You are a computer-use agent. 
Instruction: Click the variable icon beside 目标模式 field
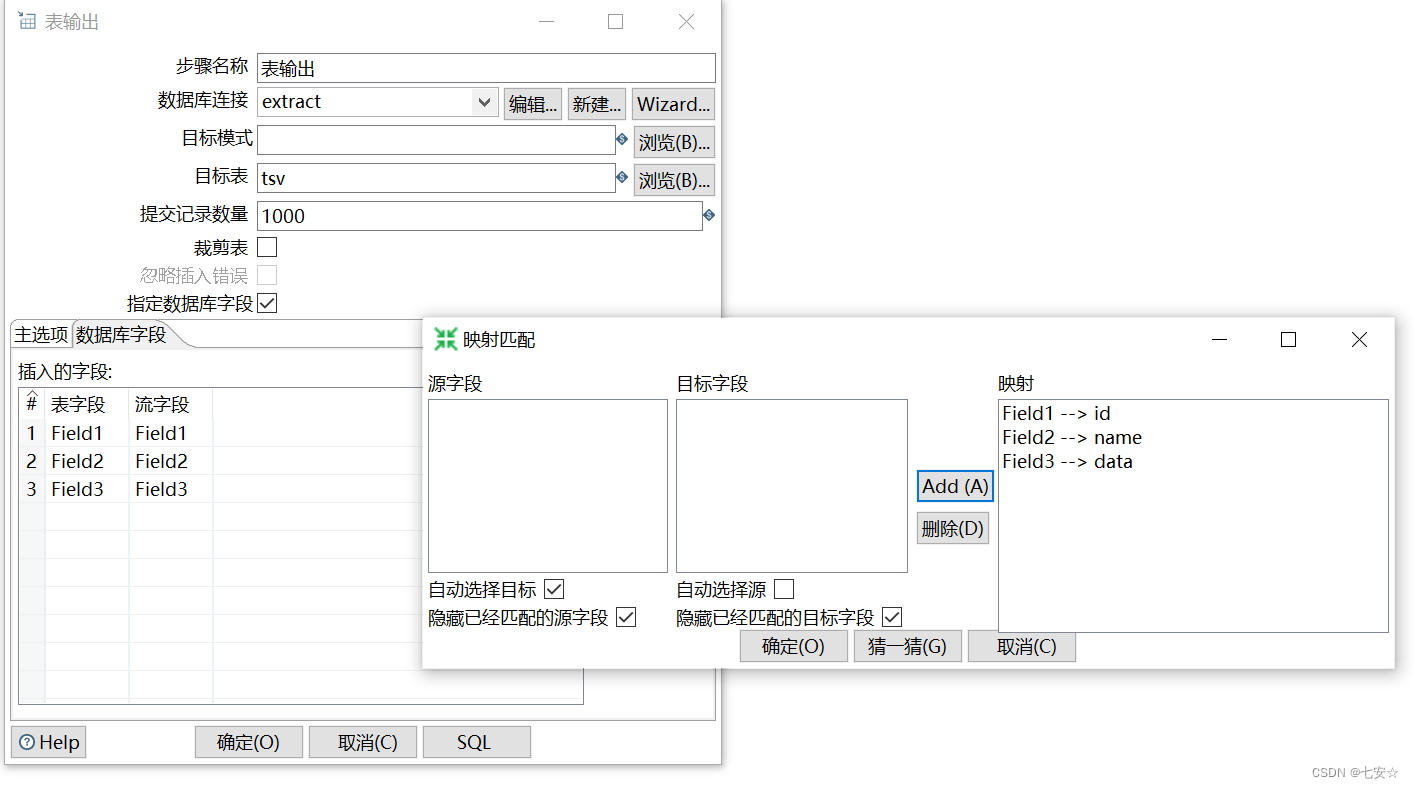(x=622, y=140)
